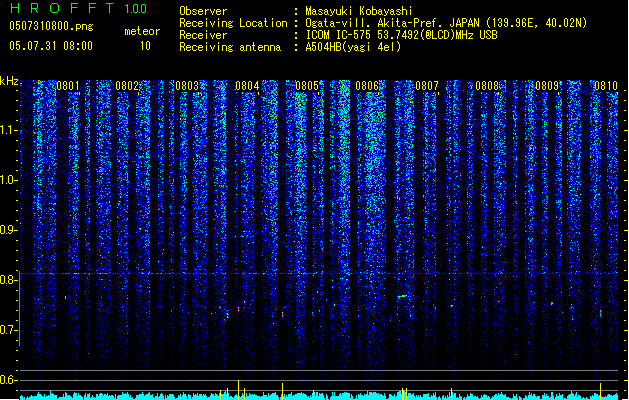Viewport: 629px width, 400px height.
Task: Click the 0.9 kHz axis label
Action: (8, 230)
